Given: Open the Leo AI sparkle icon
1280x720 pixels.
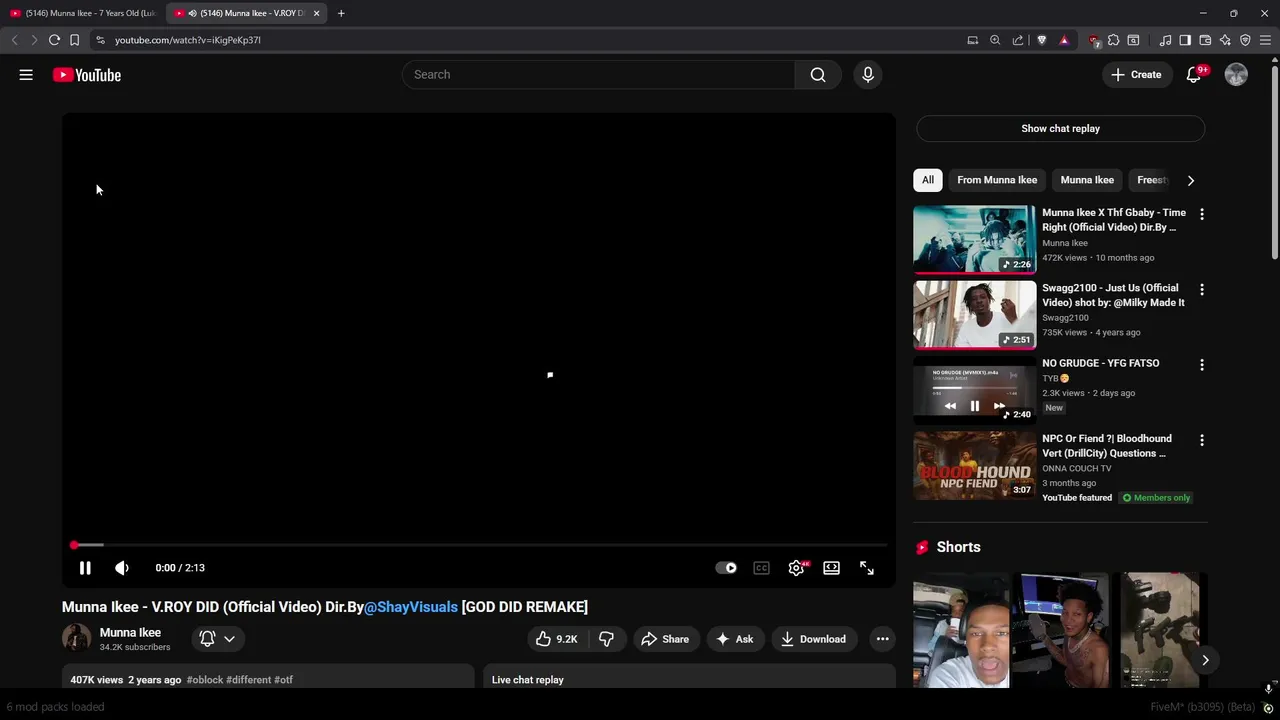Looking at the screenshot, I should point(1225,40).
